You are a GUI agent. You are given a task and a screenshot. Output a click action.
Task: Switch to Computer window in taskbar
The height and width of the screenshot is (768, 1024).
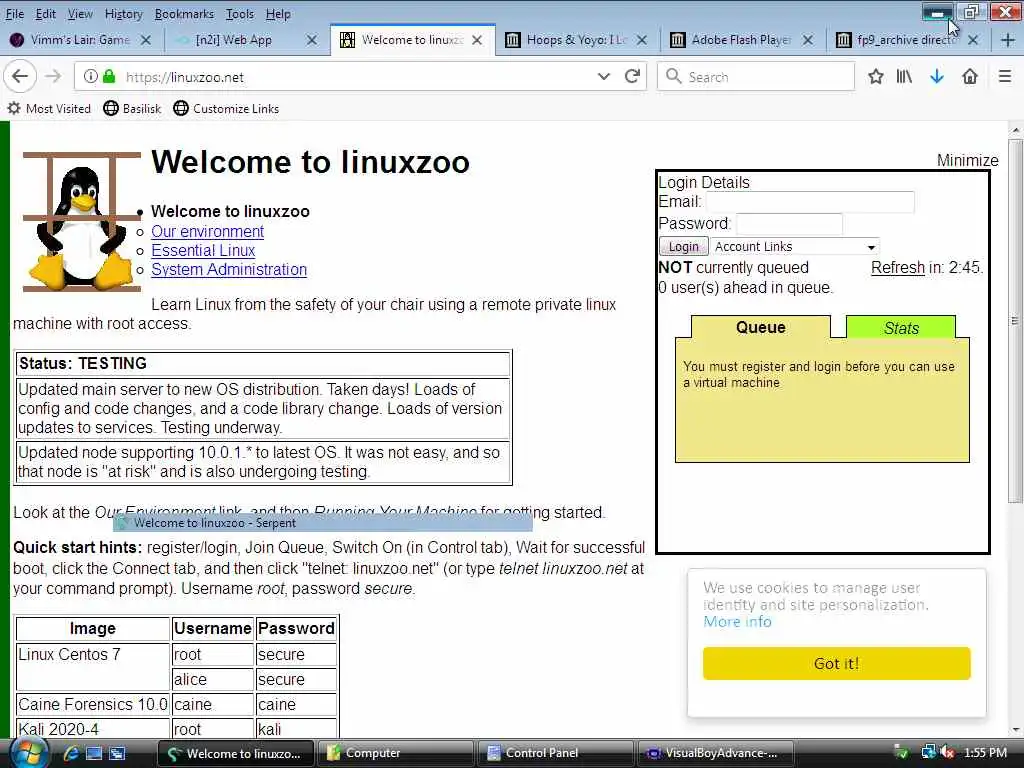395,753
